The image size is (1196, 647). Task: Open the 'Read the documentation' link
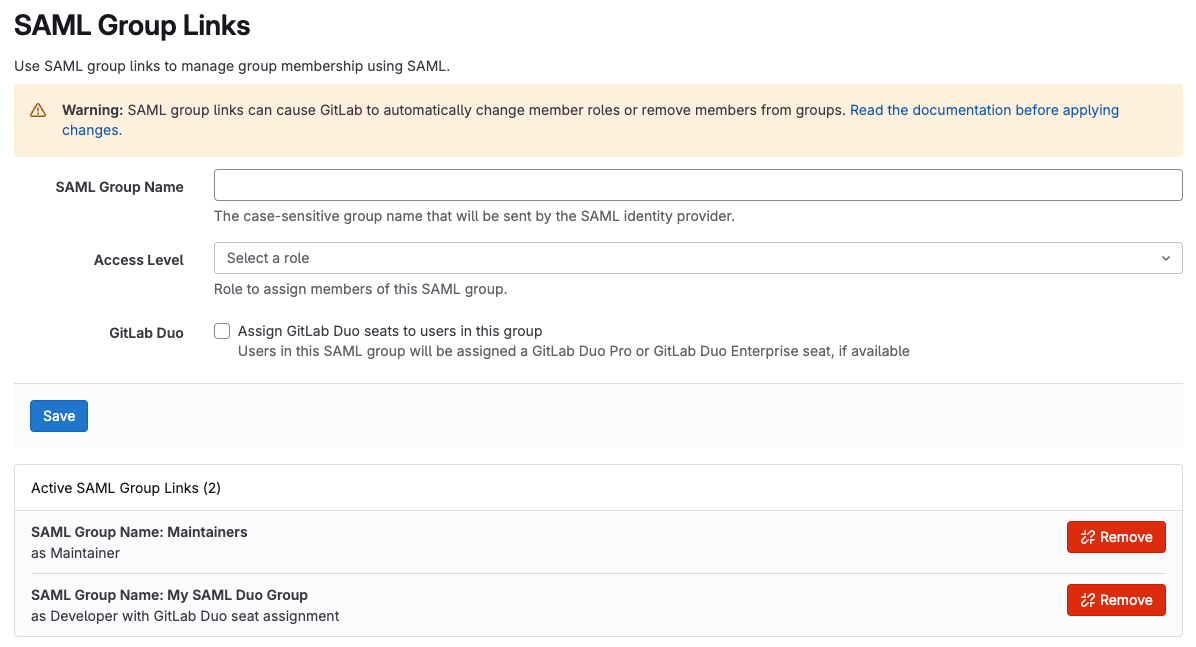[984, 110]
